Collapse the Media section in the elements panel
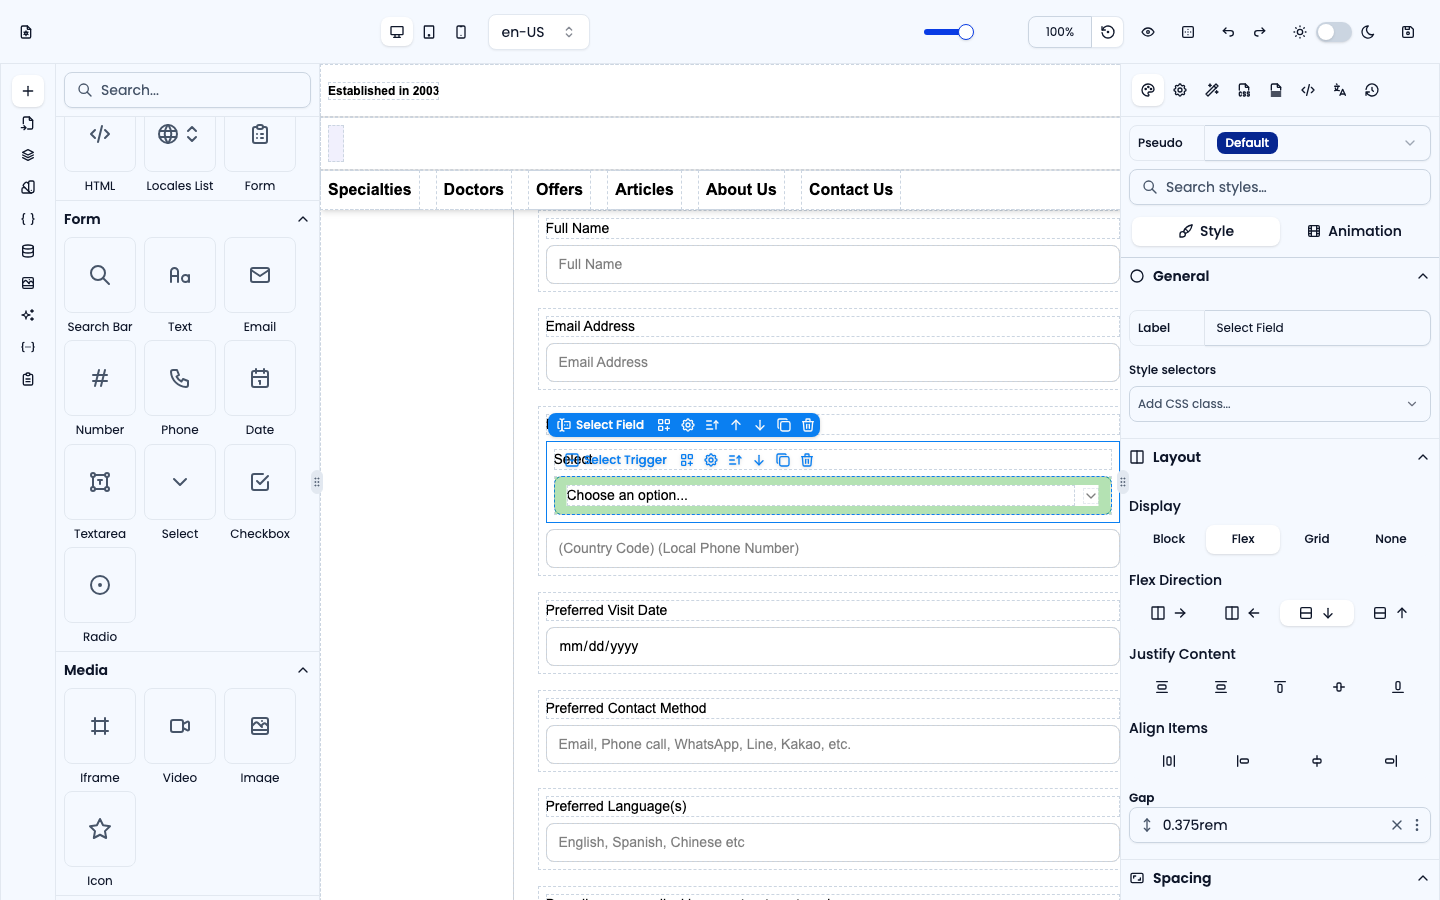 point(303,670)
